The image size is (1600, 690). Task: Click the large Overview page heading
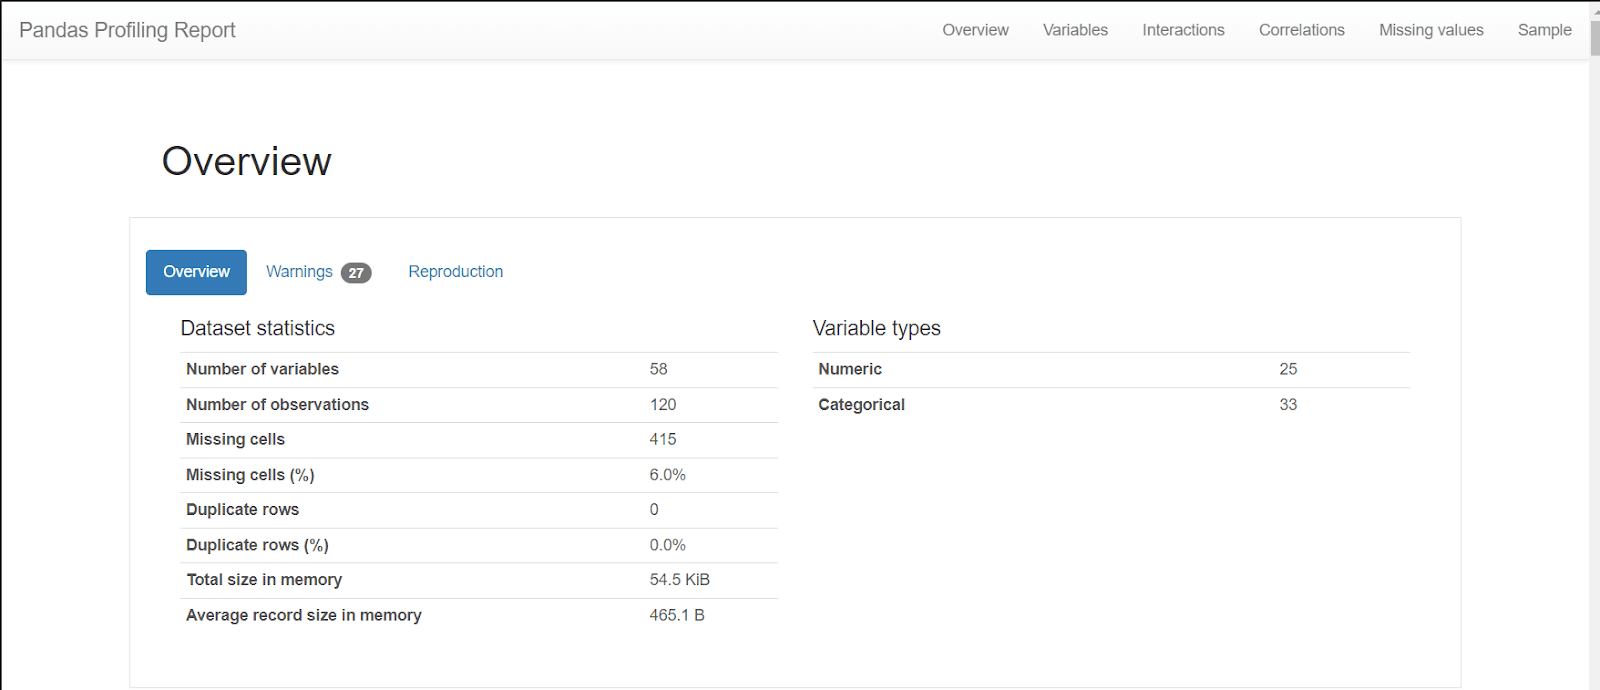coord(246,162)
